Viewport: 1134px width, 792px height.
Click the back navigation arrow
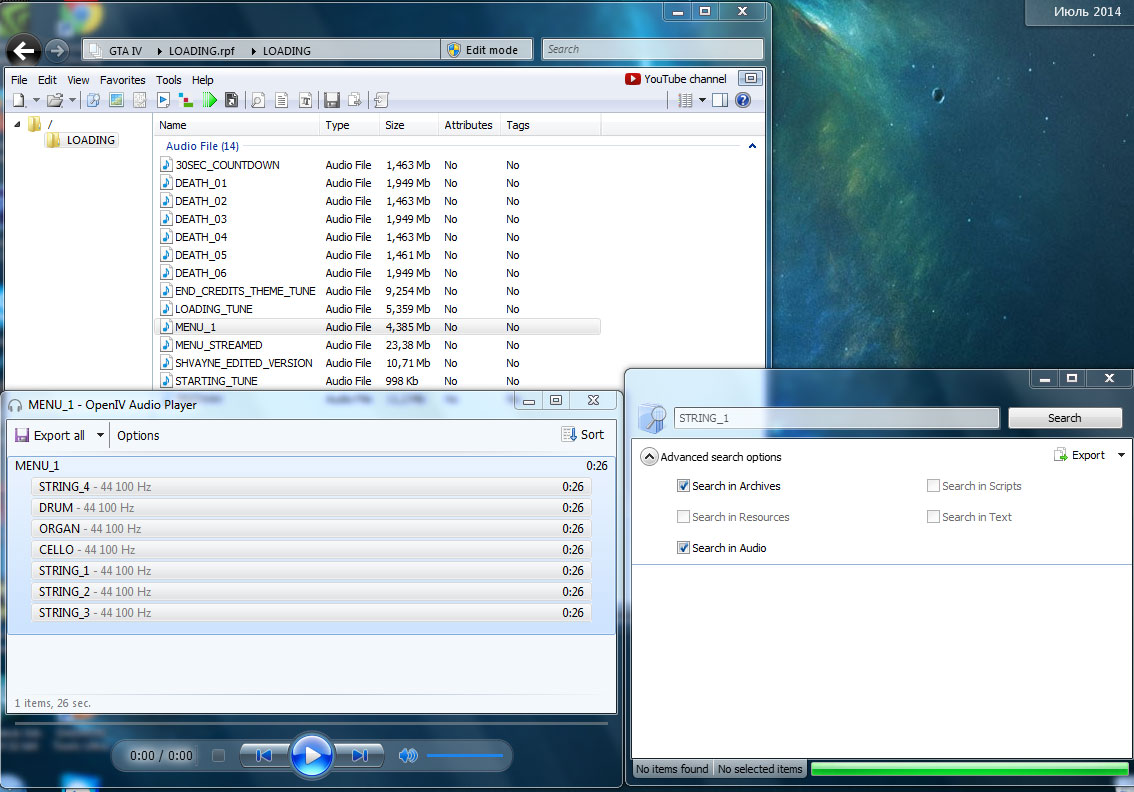(x=24, y=50)
